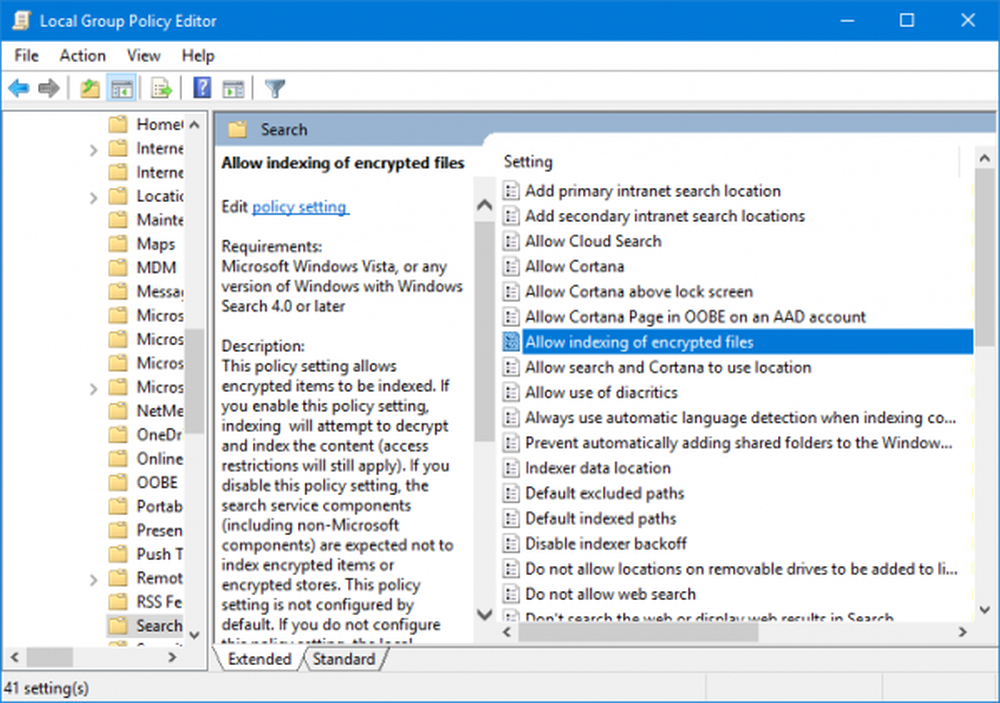
Task: Toggle Show/Hide Action Pane button
Action: coord(233,89)
